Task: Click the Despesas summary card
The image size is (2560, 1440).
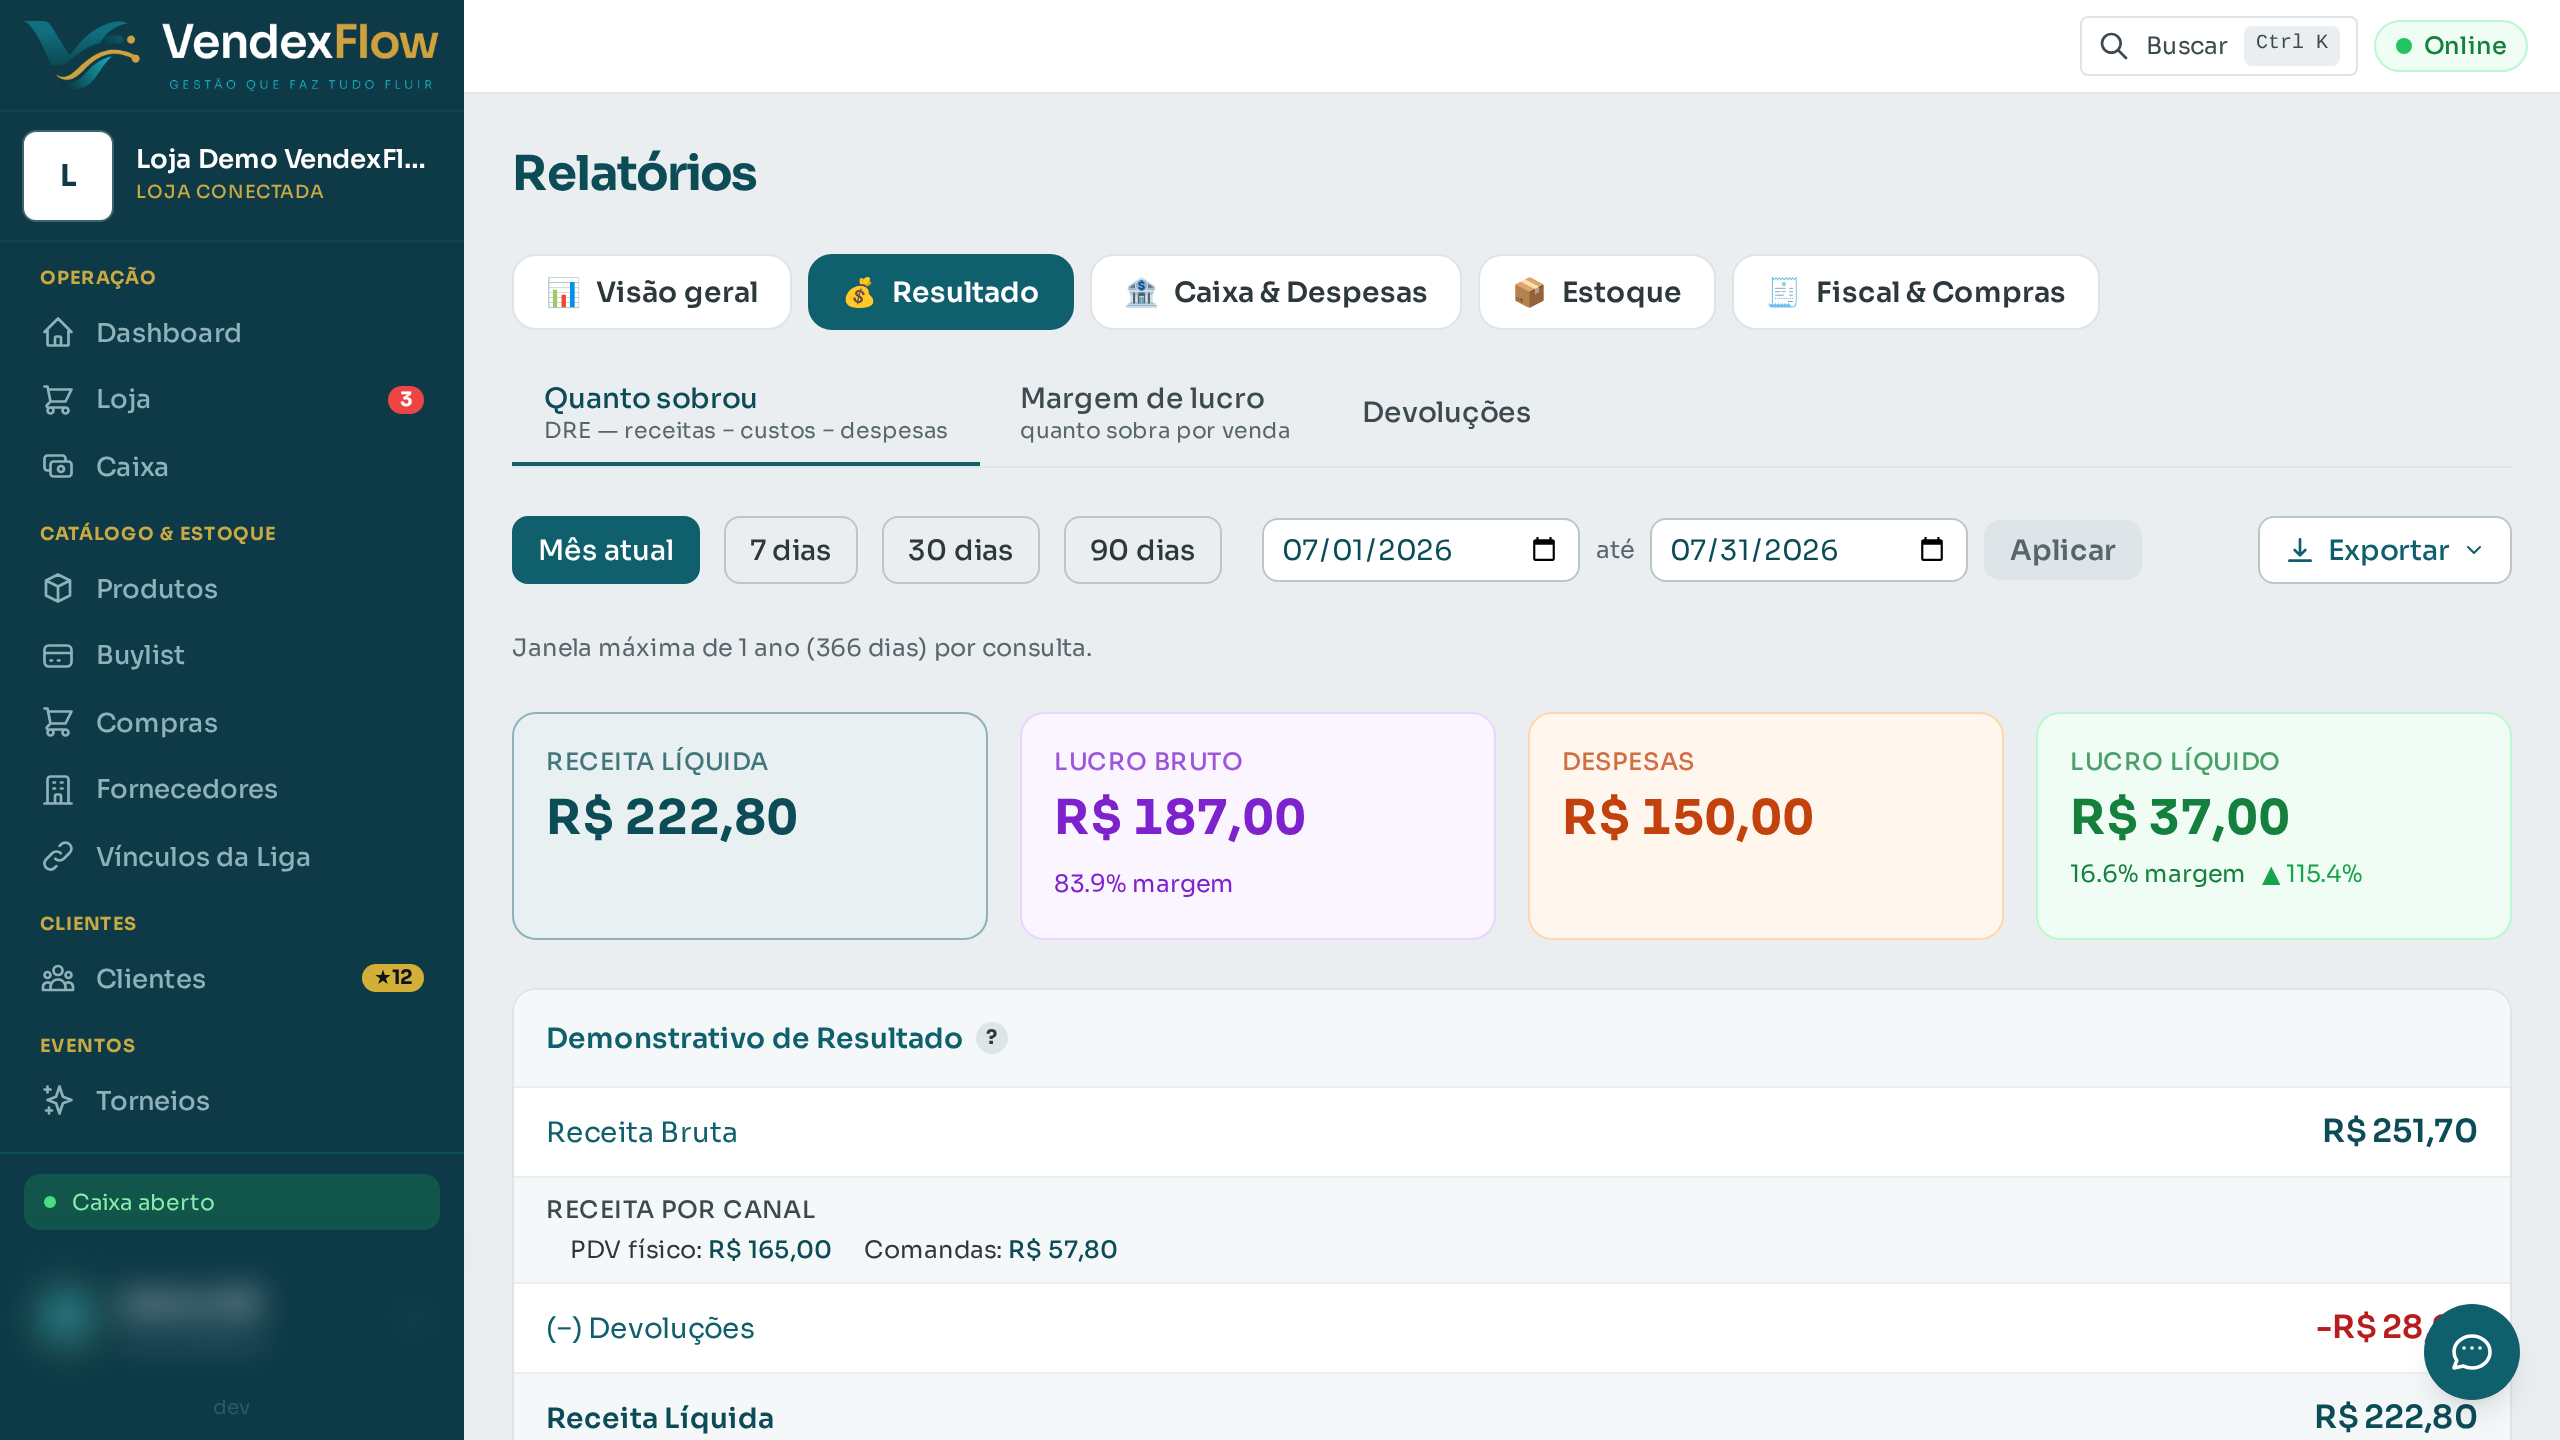Action: click(x=1766, y=826)
